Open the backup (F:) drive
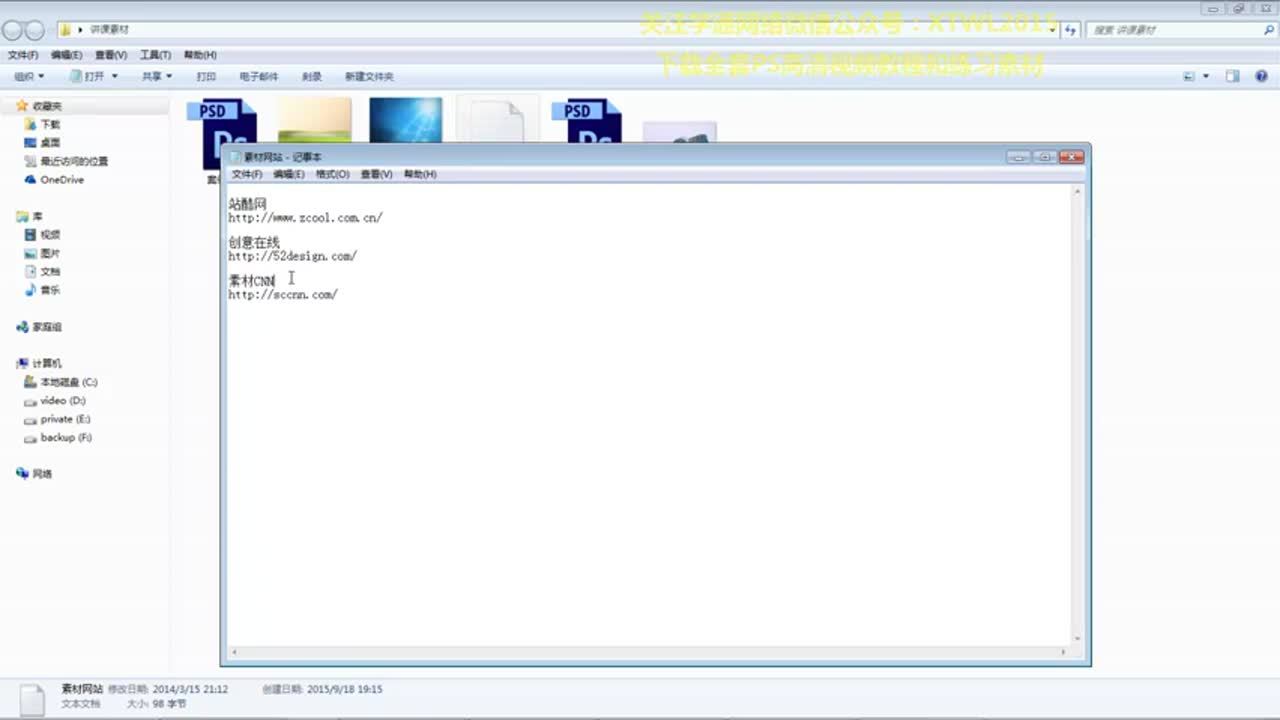 58,438
